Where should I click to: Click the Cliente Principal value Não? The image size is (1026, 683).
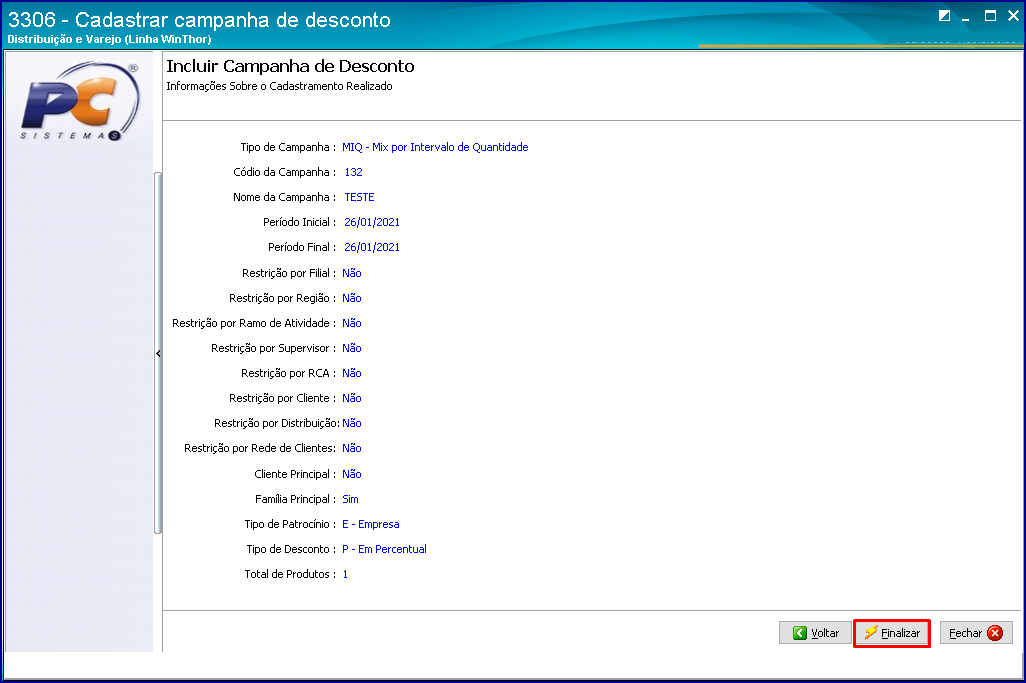coord(351,474)
